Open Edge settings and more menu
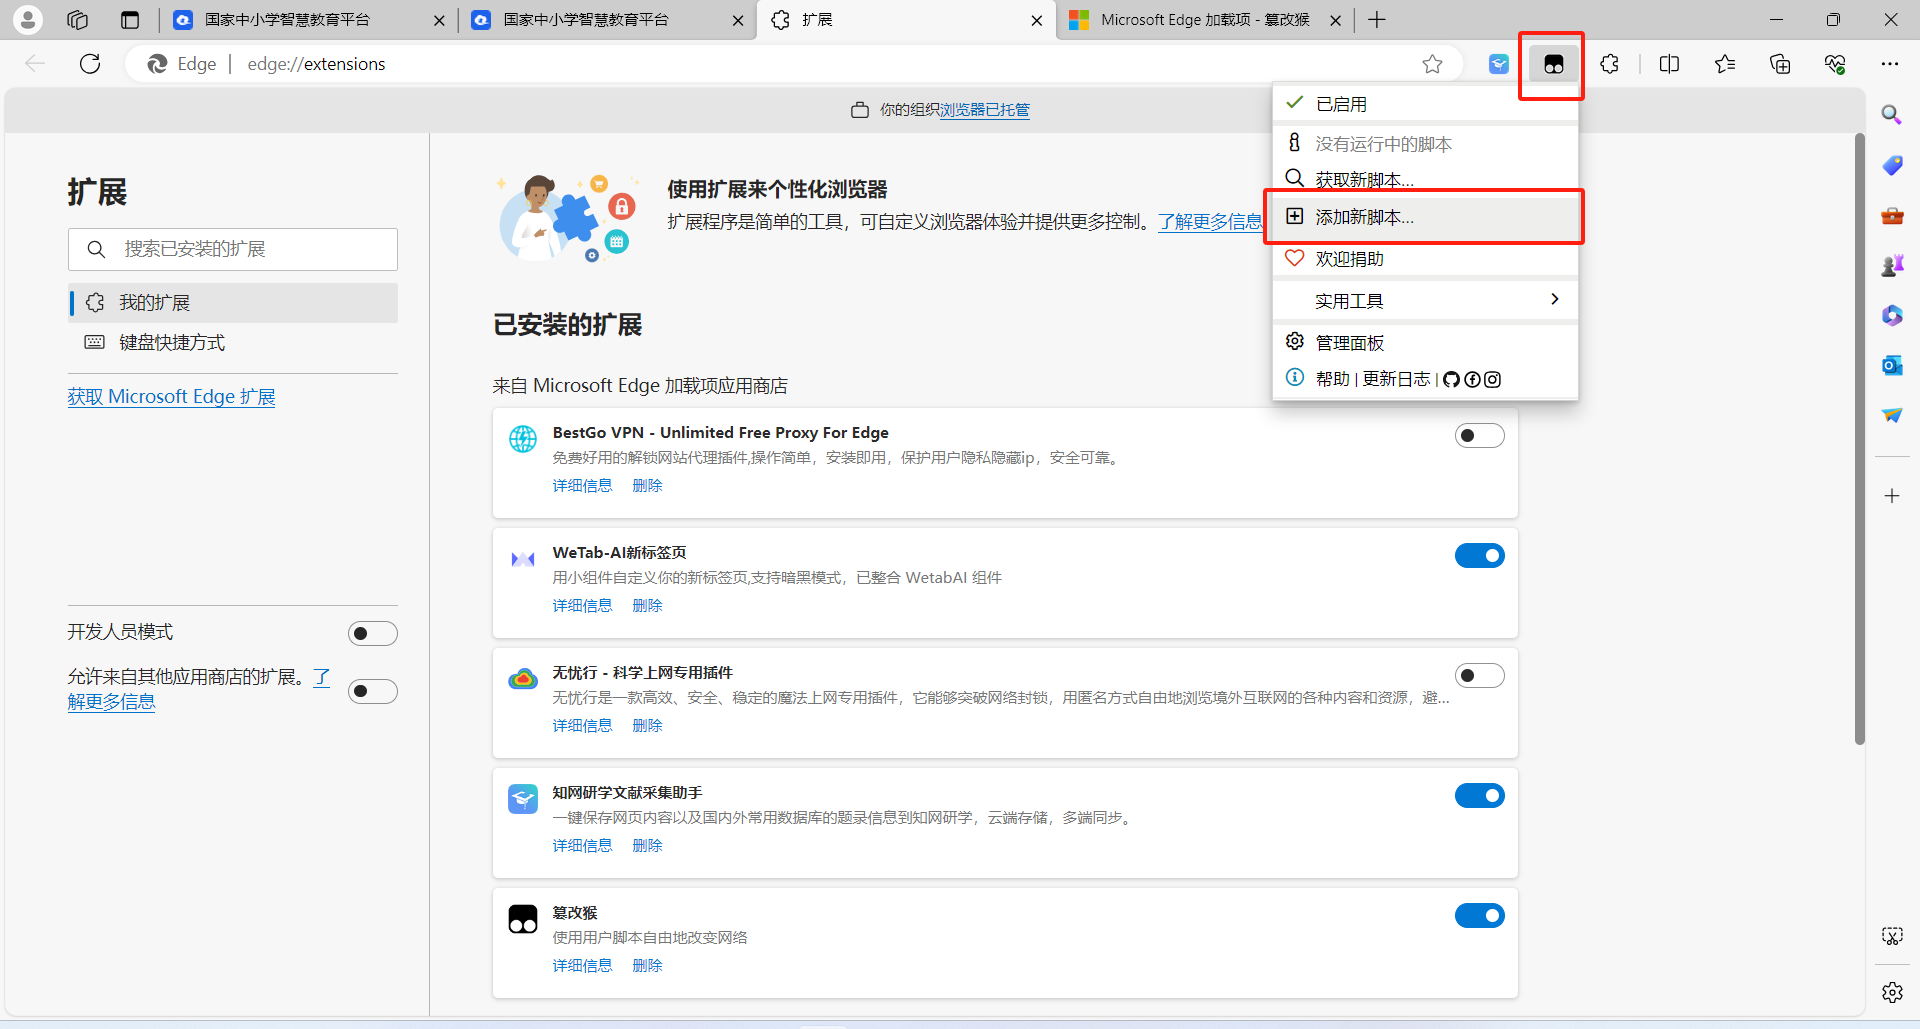Screen dimensions: 1920x1029 coord(1889,64)
